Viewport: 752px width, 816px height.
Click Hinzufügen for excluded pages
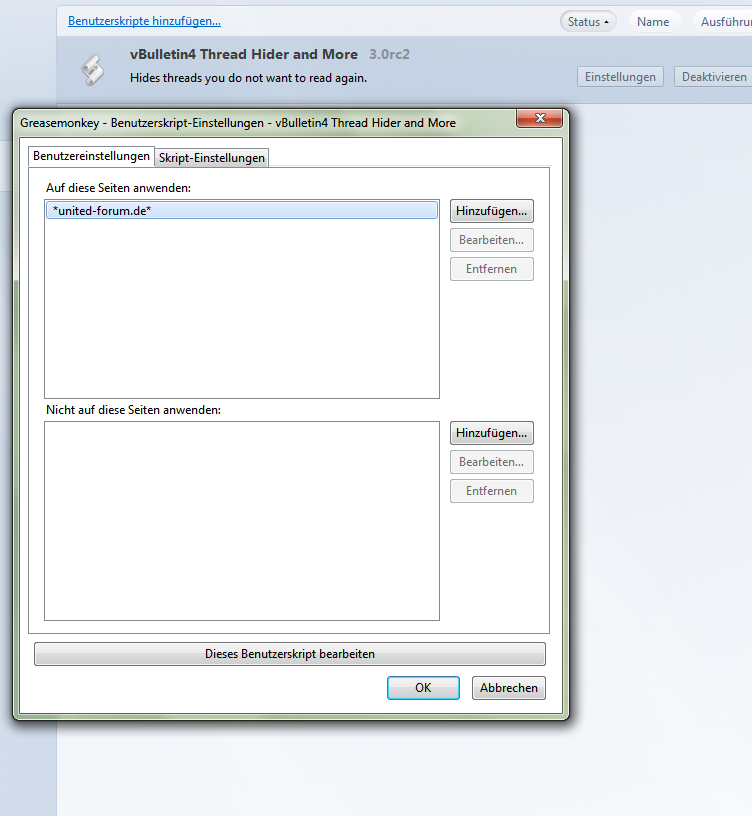(492, 433)
